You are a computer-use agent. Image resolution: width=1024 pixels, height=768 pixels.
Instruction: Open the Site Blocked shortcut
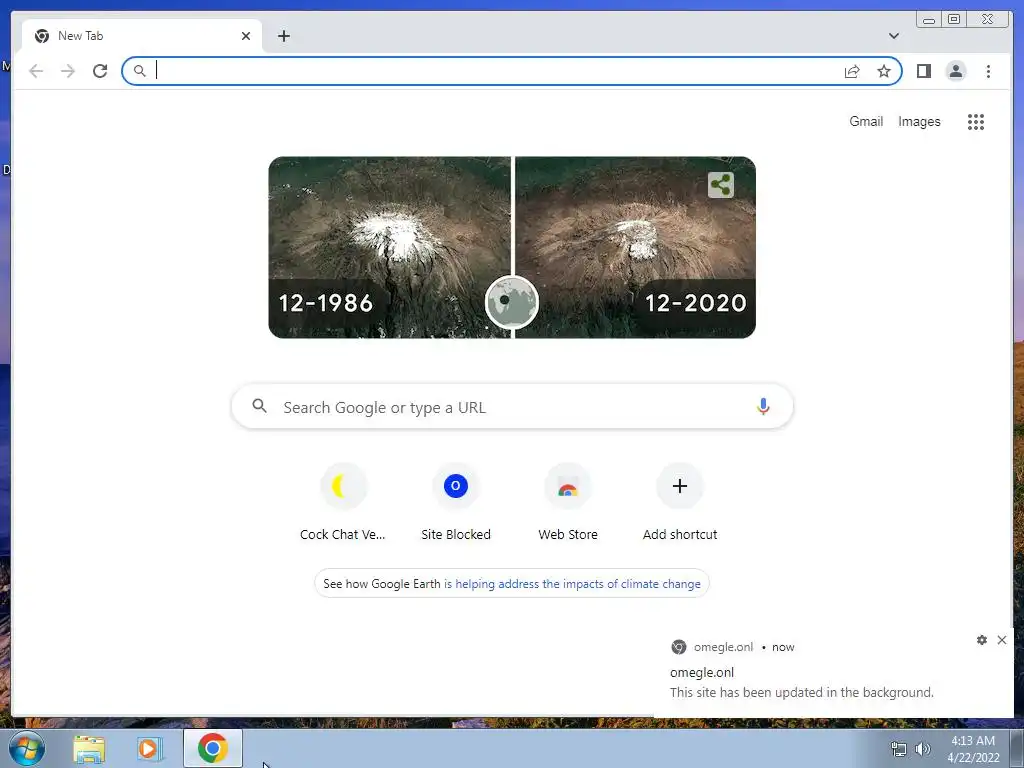[456, 503]
